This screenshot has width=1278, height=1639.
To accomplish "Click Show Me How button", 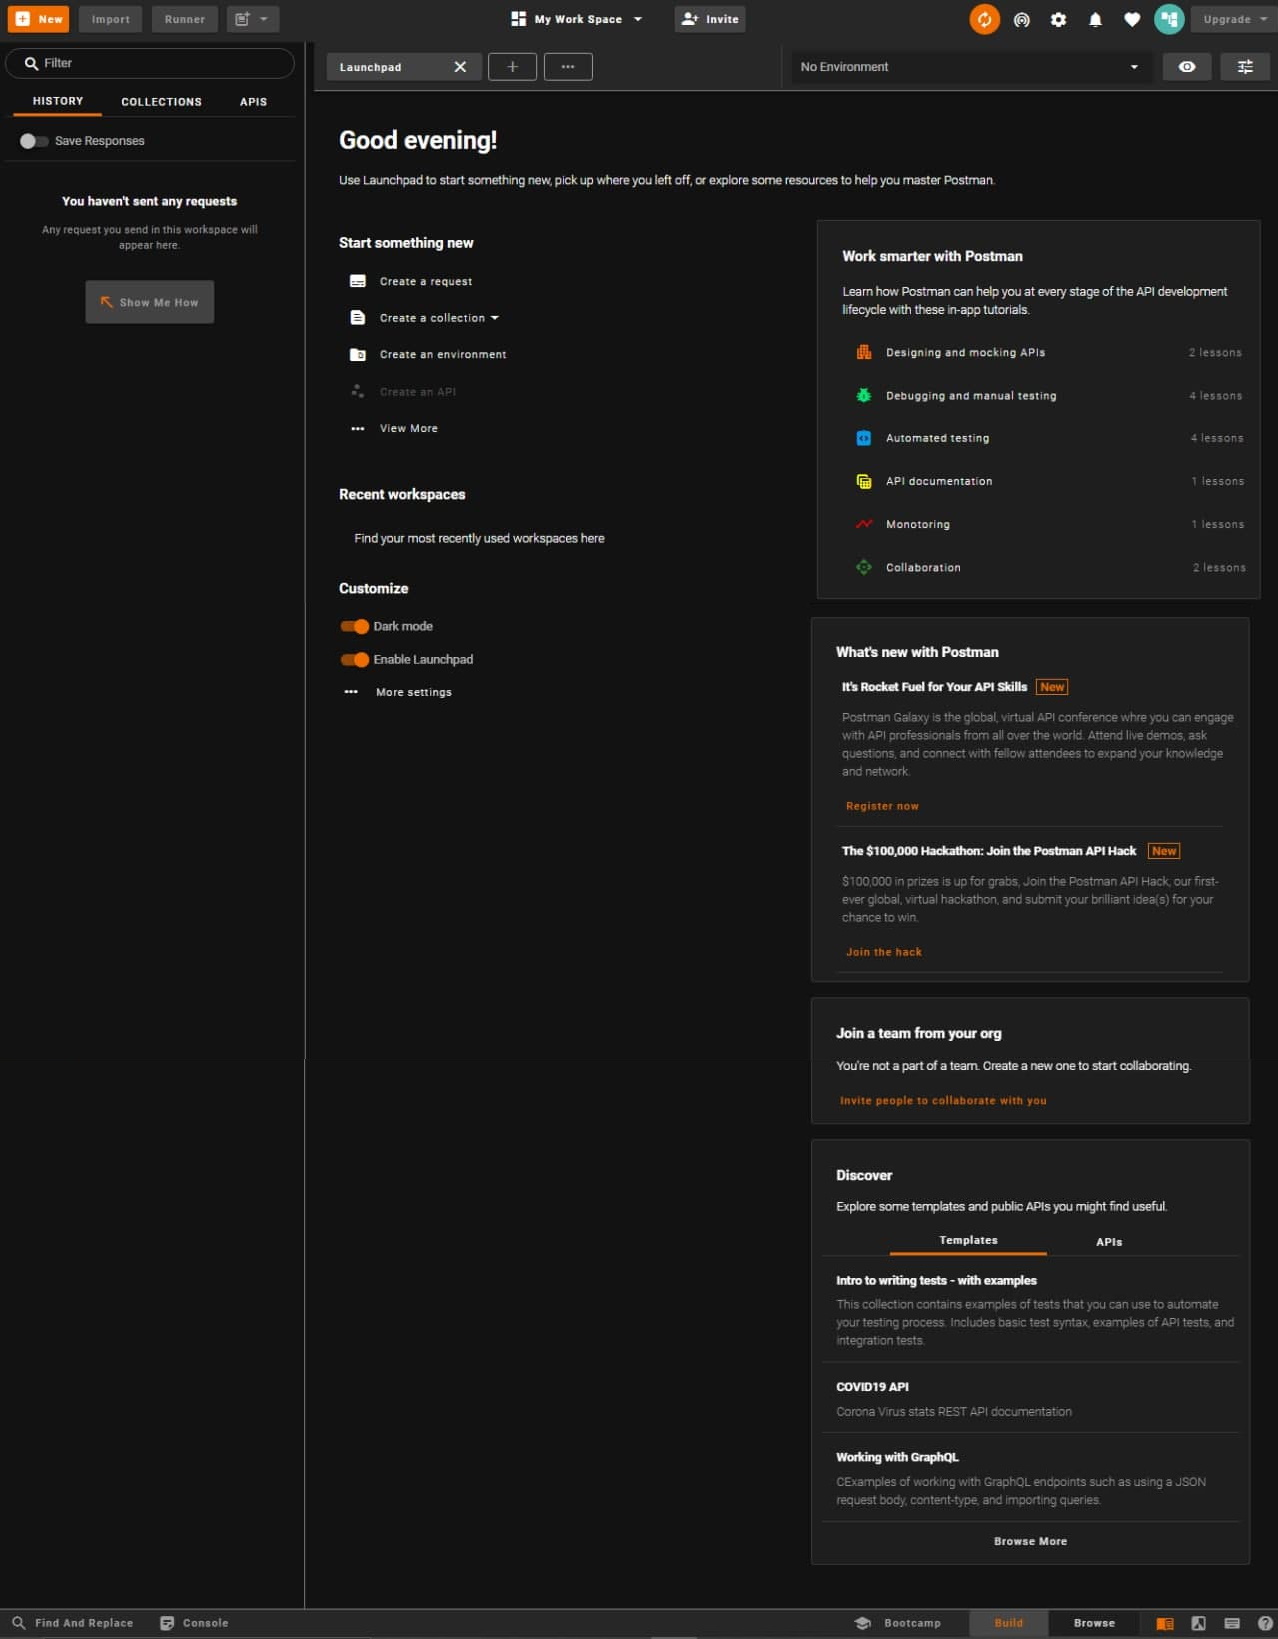I will tap(150, 302).
